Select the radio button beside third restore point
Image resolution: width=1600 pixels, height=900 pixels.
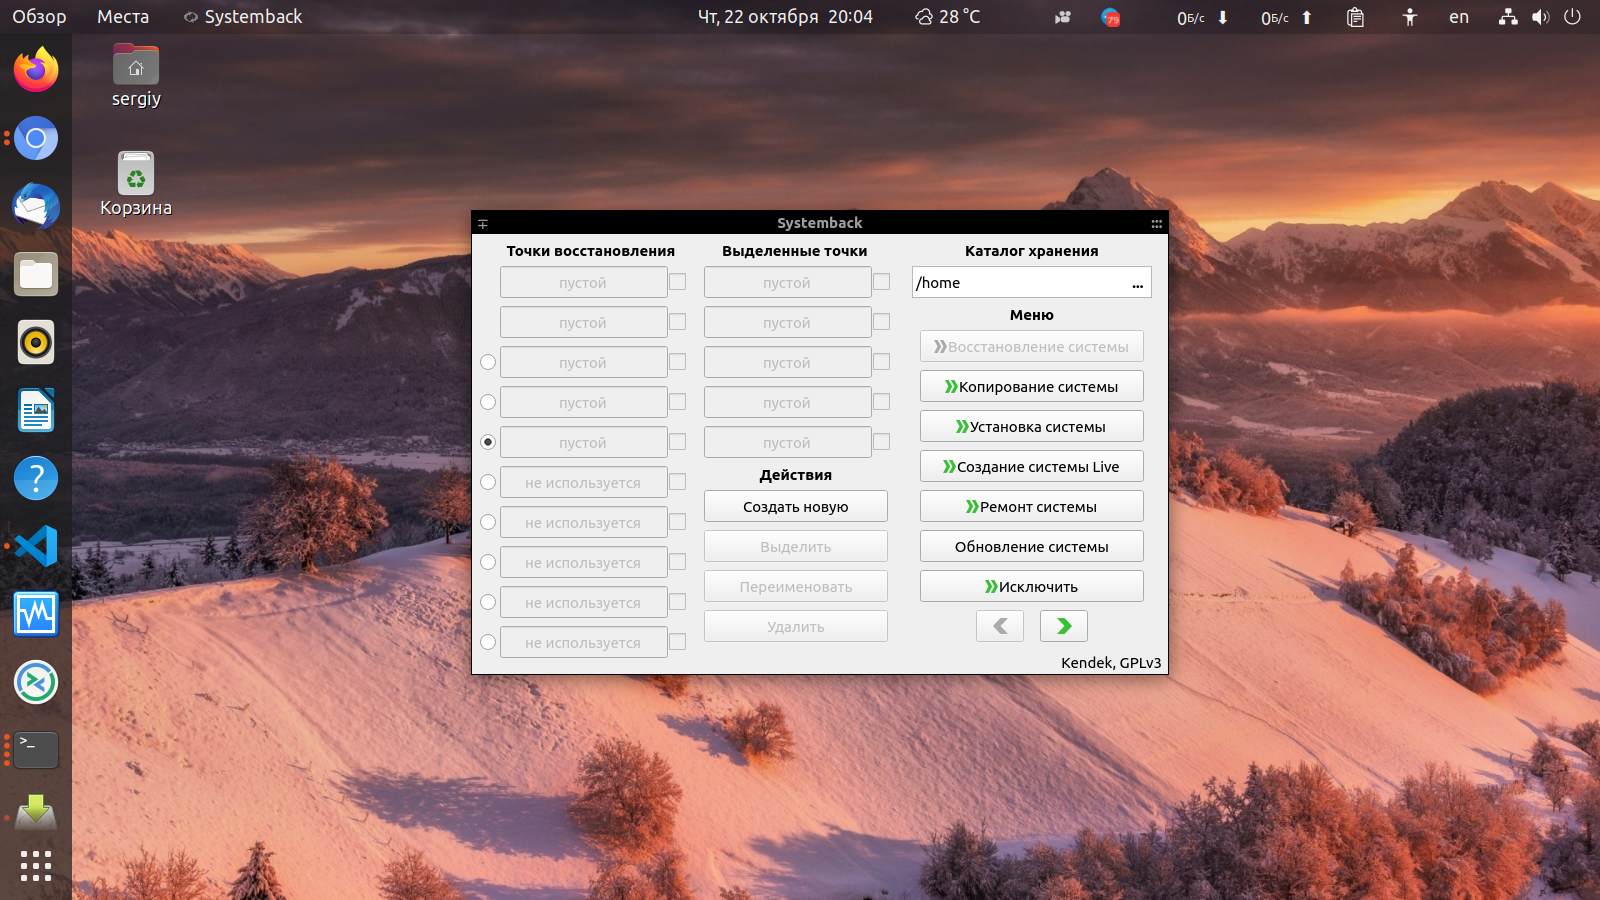tap(488, 362)
